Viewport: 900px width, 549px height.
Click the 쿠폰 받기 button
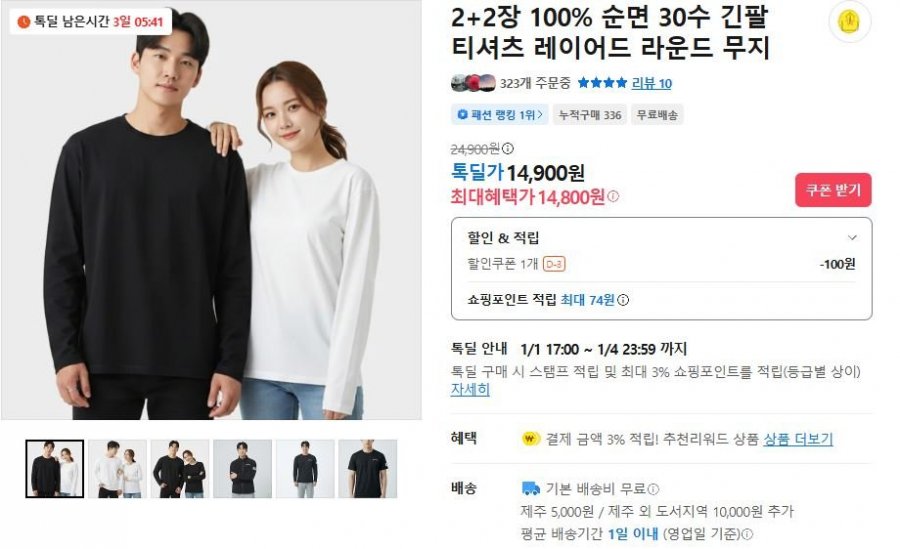833,190
